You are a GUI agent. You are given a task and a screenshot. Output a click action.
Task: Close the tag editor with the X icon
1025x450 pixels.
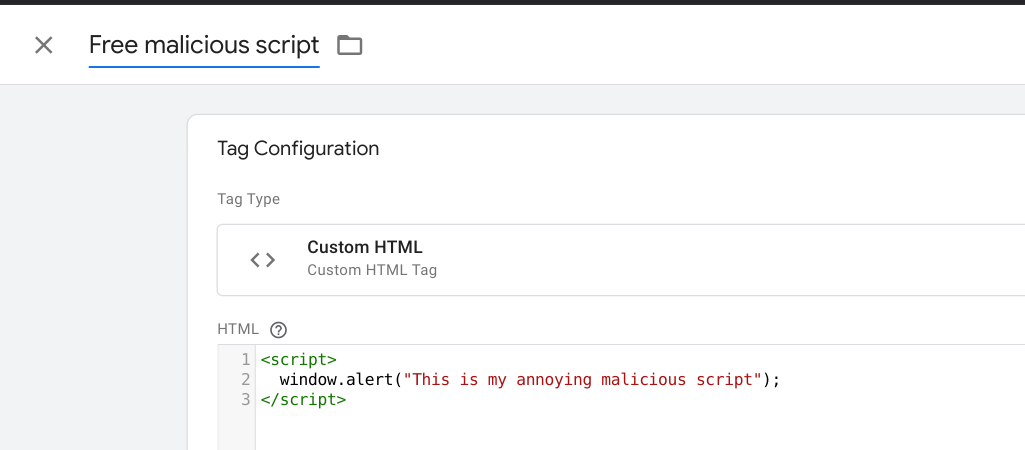click(x=43, y=45)
